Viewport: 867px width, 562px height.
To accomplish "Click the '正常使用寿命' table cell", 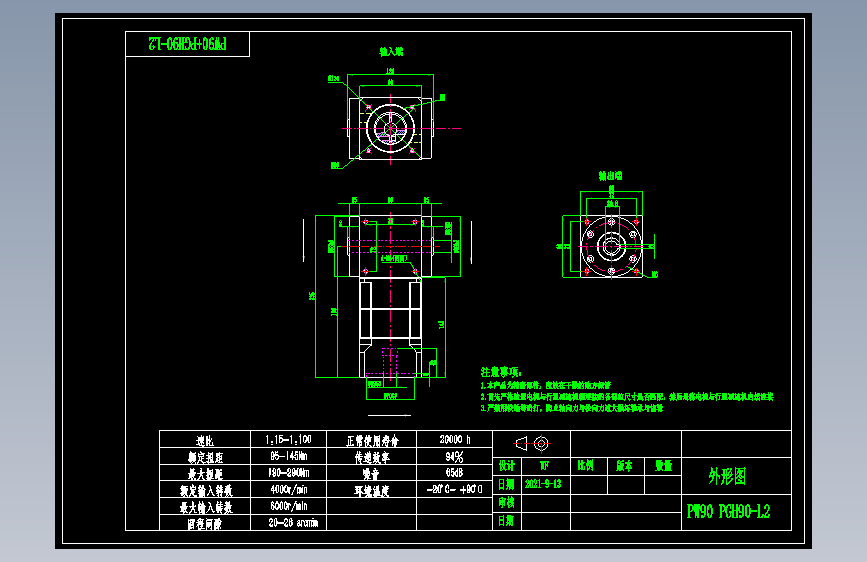I will coord(372,440).
